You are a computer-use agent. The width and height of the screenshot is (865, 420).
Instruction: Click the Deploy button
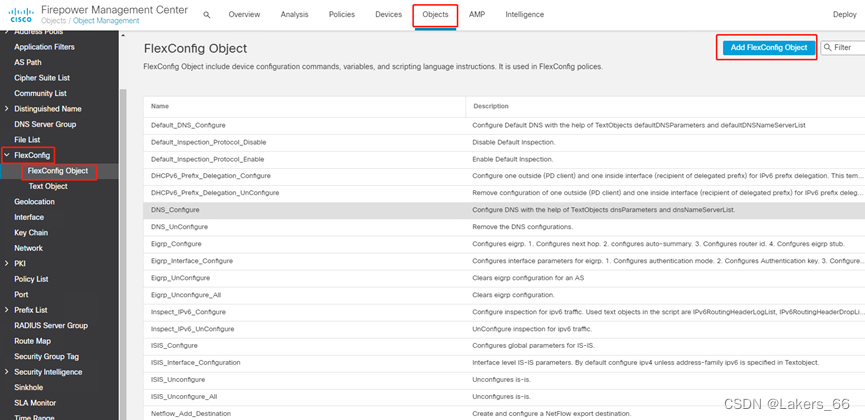[845, 15]
